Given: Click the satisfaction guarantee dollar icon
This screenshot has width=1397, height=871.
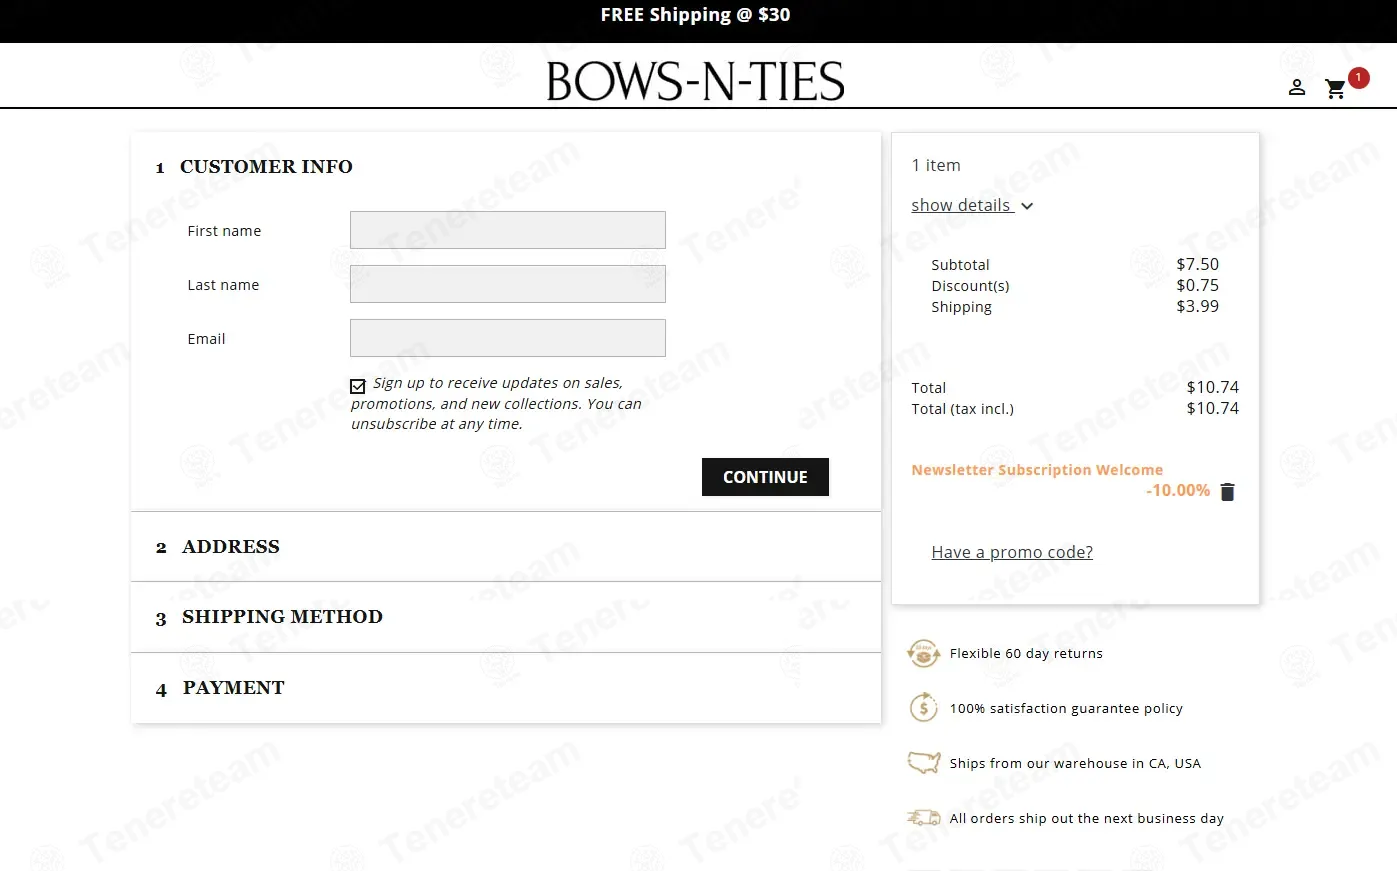Looking at the screenshot, I should pyautogui.click(x=923, y=708).
